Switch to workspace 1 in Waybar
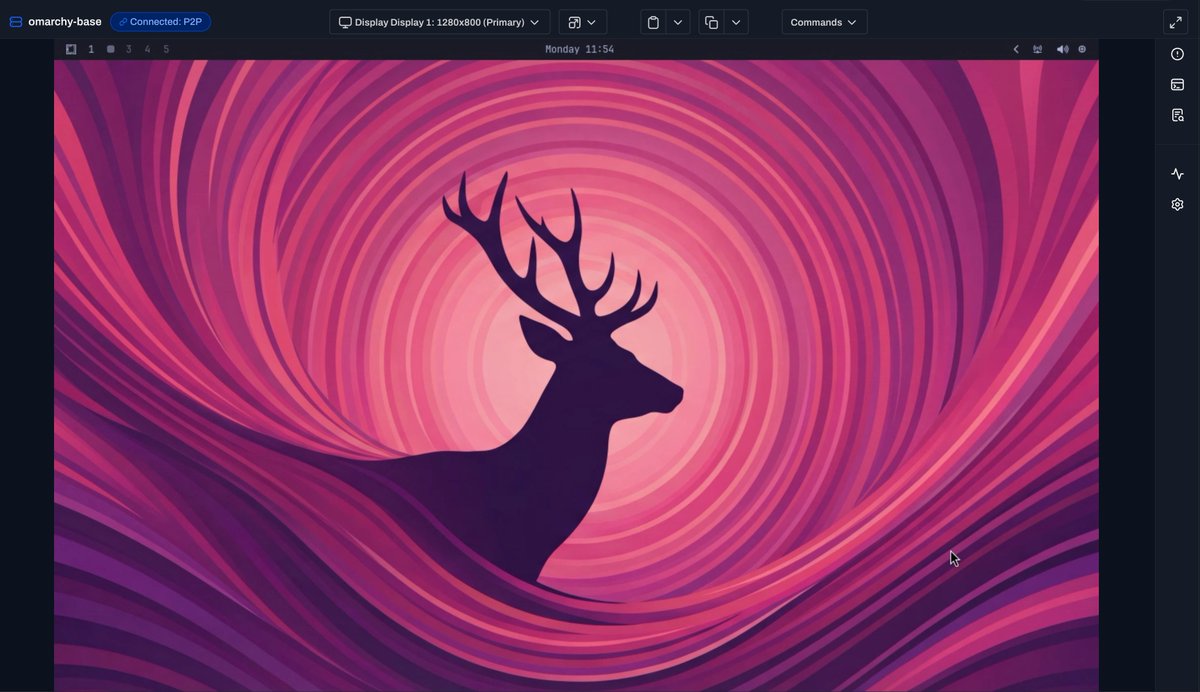The height and width of the screenshot is (692, 1200). pyautogui.click(x=91, y=49)
